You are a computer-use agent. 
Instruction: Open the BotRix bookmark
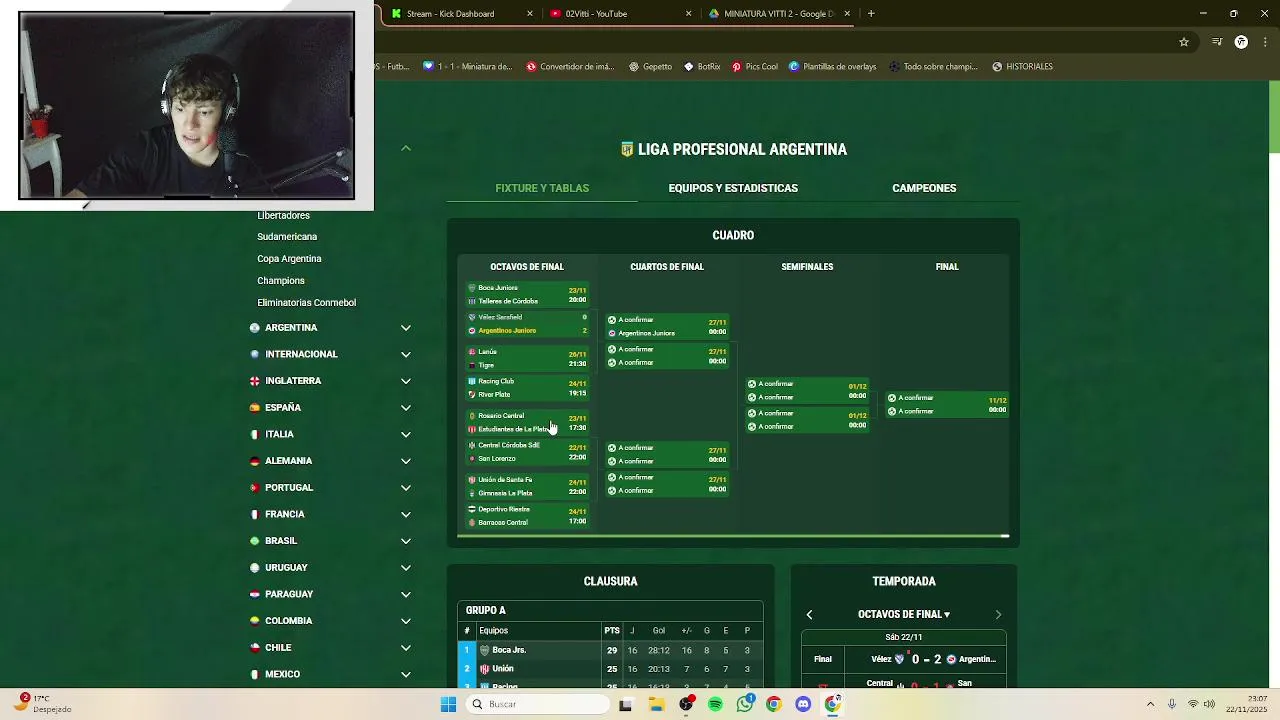click(x=702, y=67)
